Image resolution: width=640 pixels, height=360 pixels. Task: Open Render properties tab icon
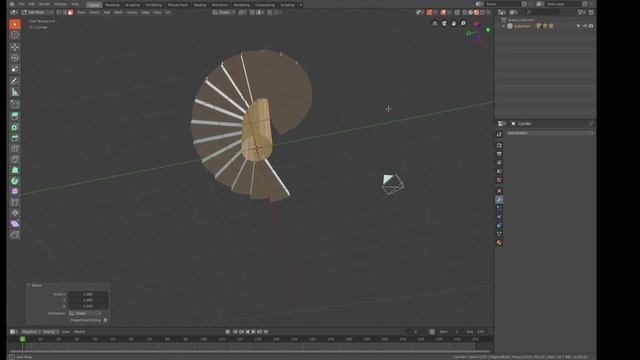tap(499, 145)
